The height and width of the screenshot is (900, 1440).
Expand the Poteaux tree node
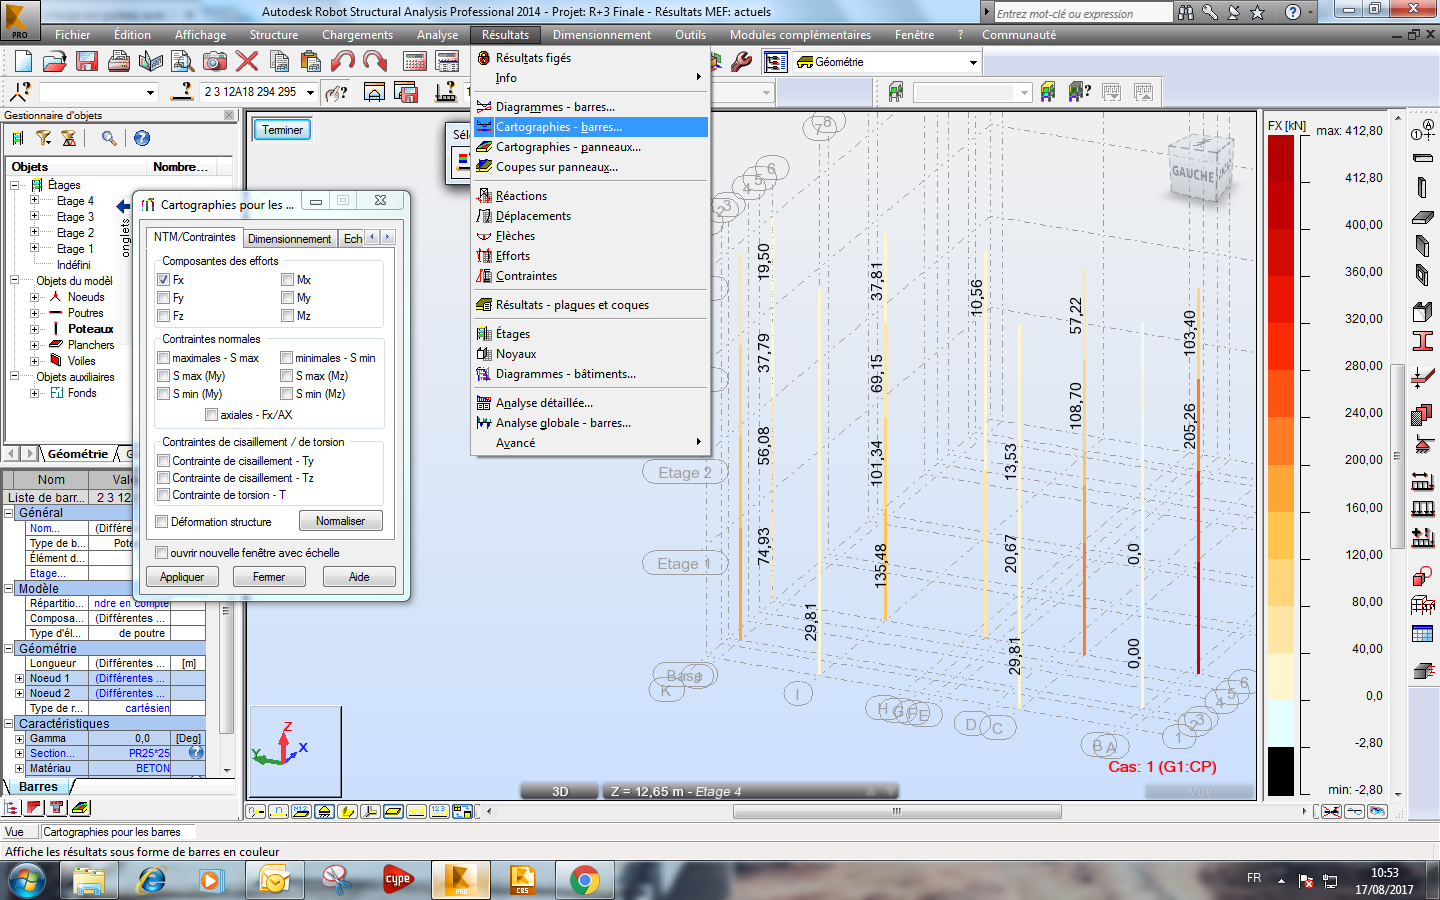(x=34, y=329)
